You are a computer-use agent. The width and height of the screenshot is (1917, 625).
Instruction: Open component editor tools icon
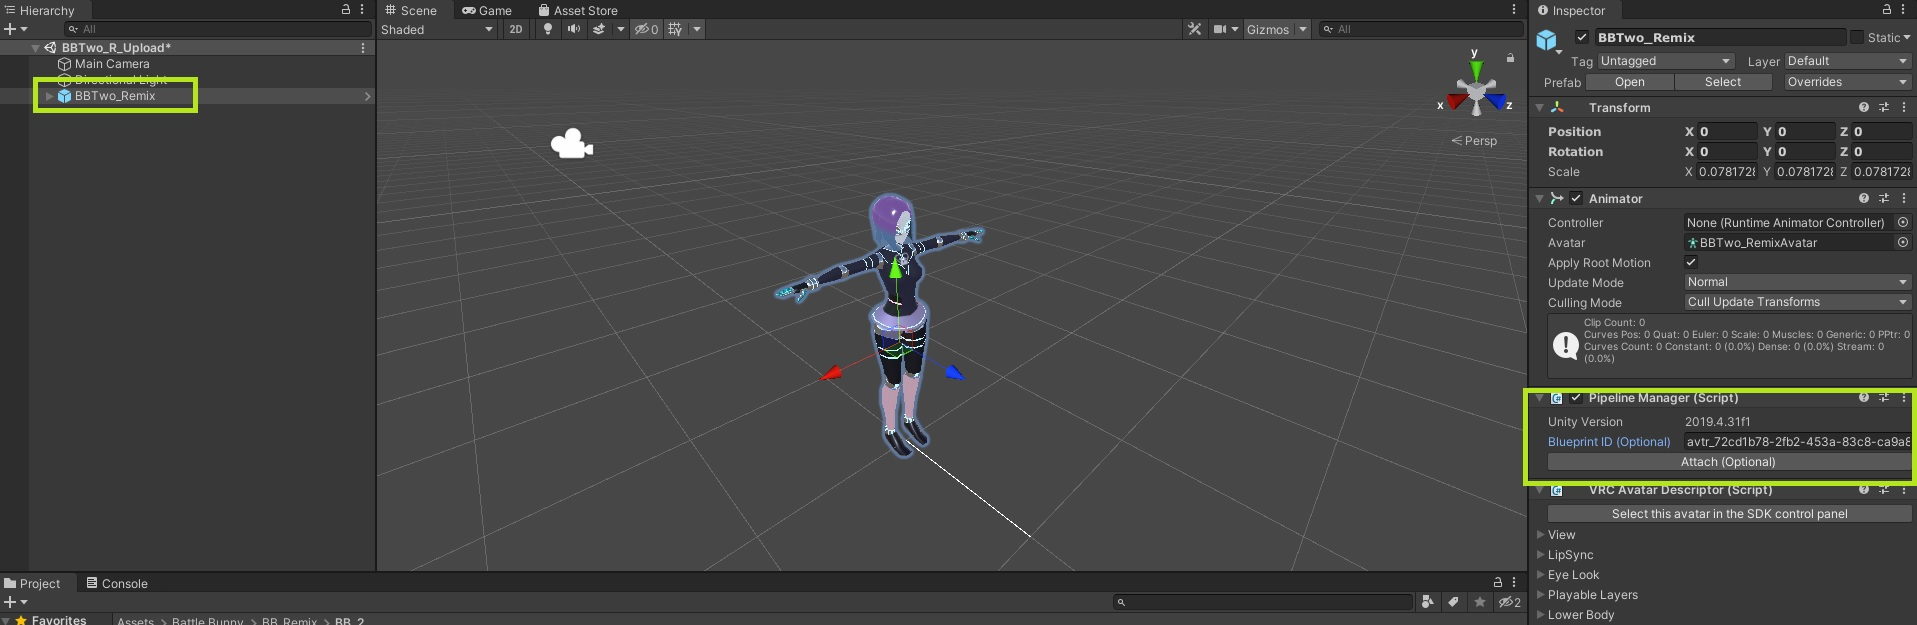click(1194, 29)
